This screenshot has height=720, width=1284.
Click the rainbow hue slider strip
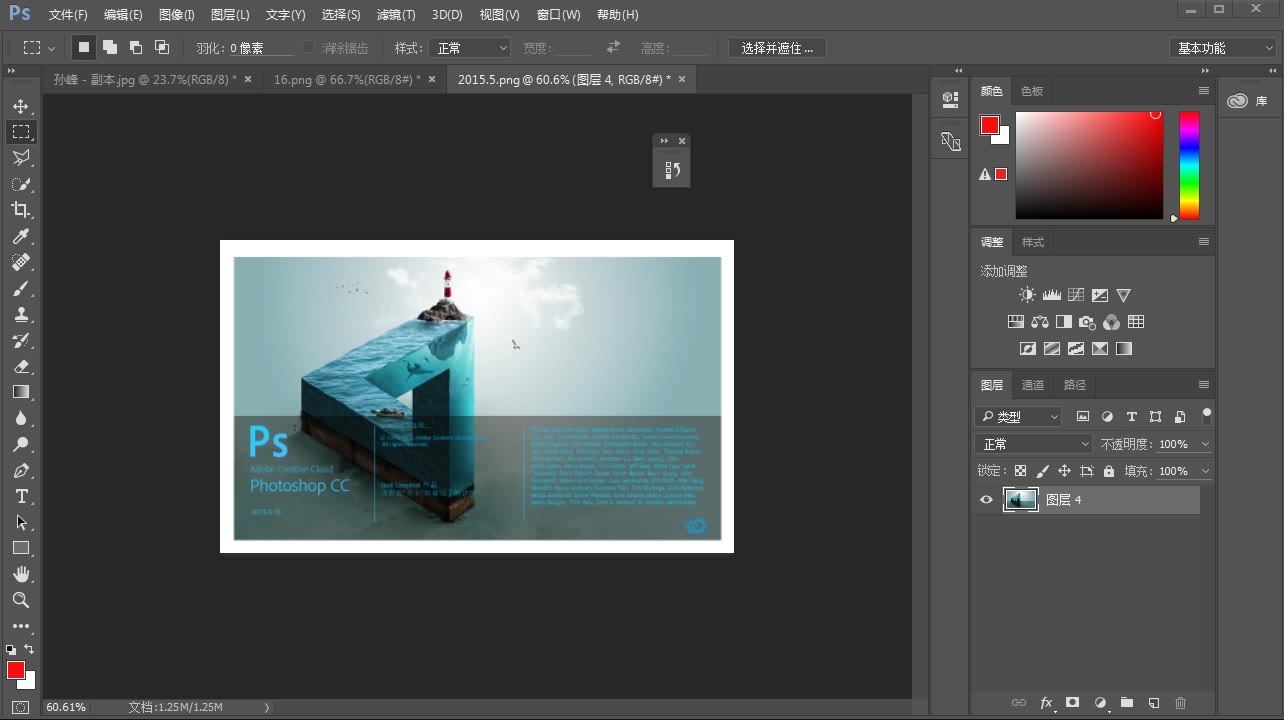(x=1189, y=165)
